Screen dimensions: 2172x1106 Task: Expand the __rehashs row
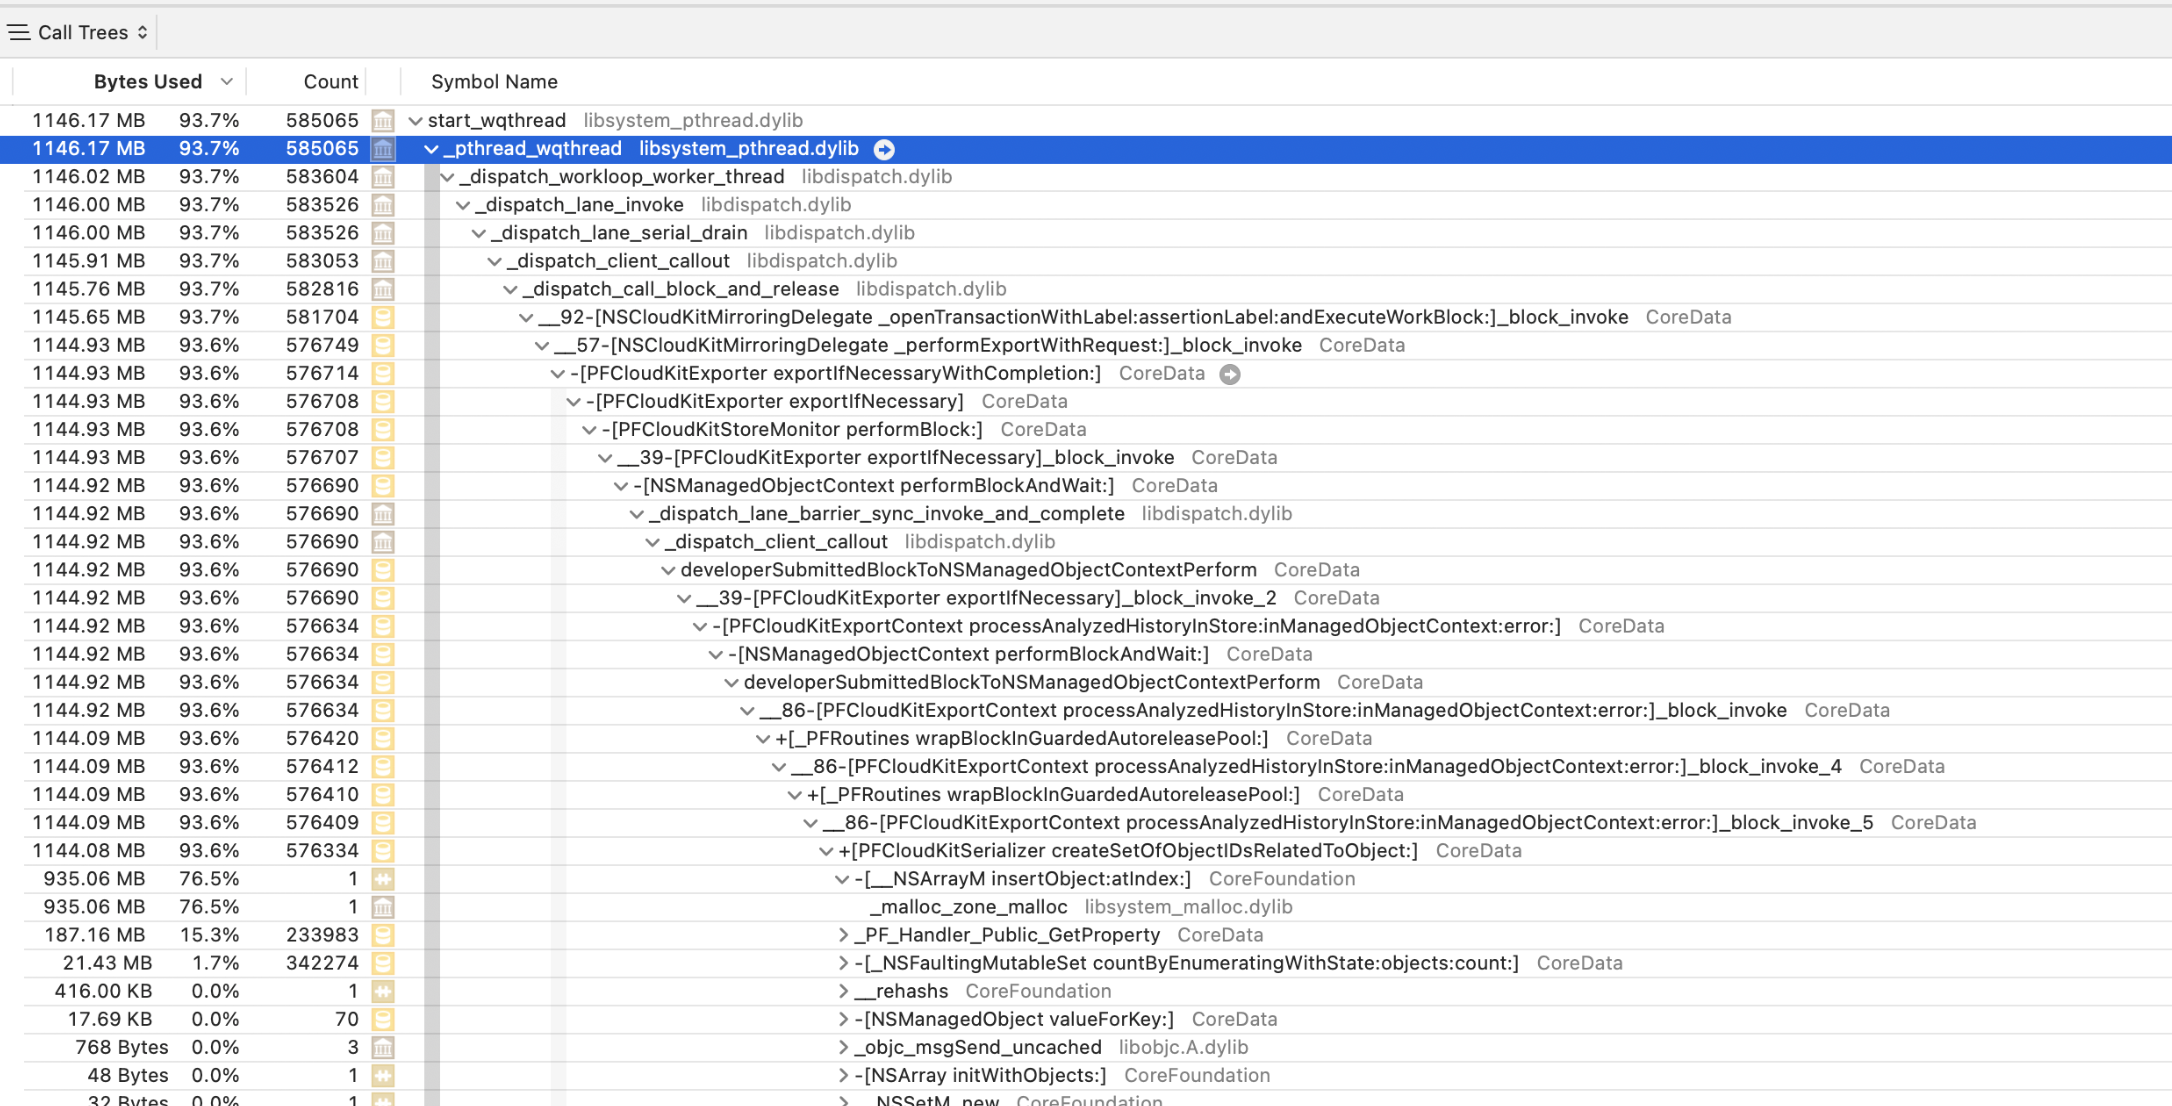[x=843, y=991]
